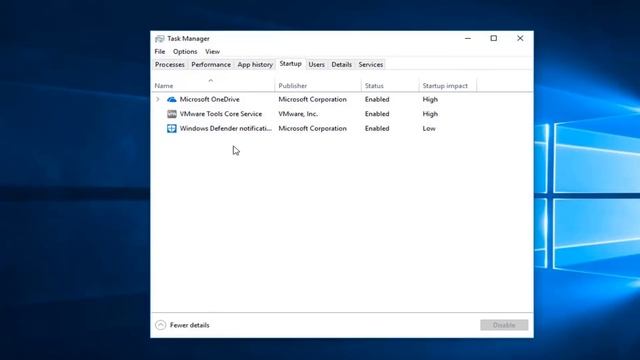Click the Task Manager title bar icon
The image size is (640, 360).
(x=160, y=38)
